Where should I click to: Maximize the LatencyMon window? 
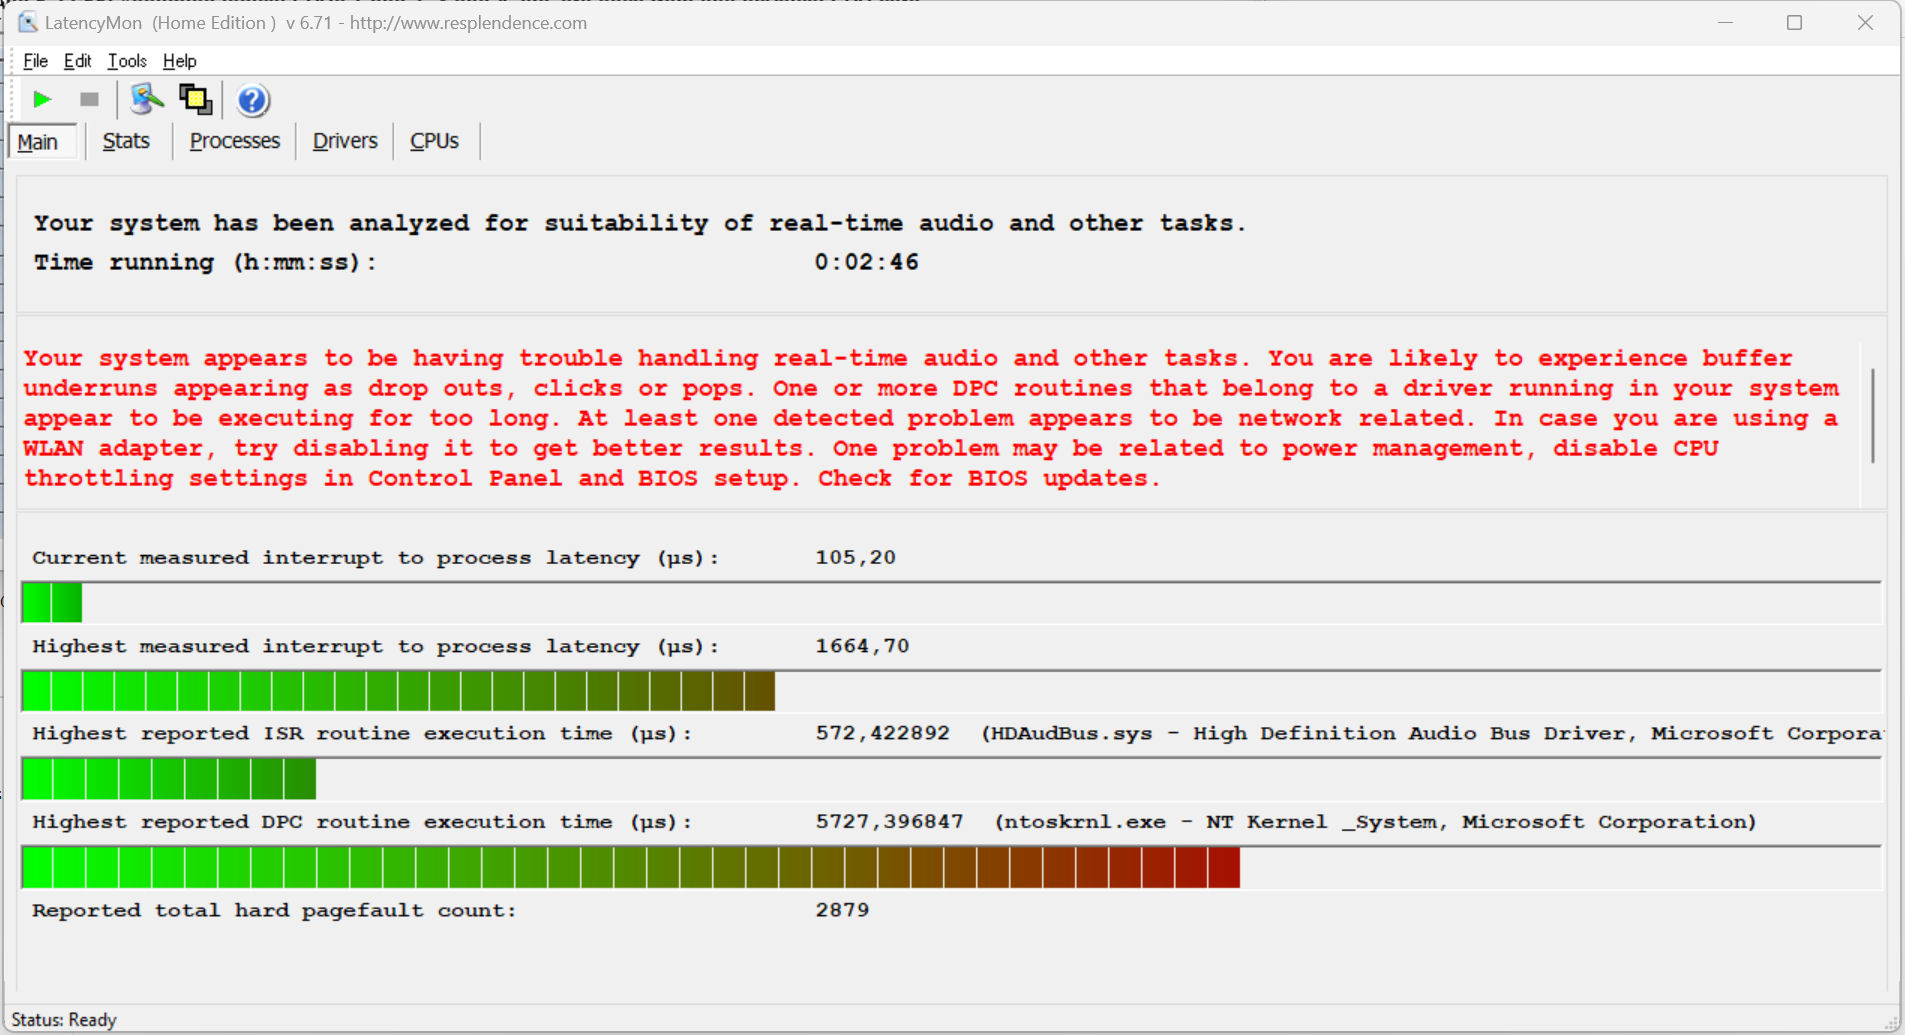[x=1794, y=22]
